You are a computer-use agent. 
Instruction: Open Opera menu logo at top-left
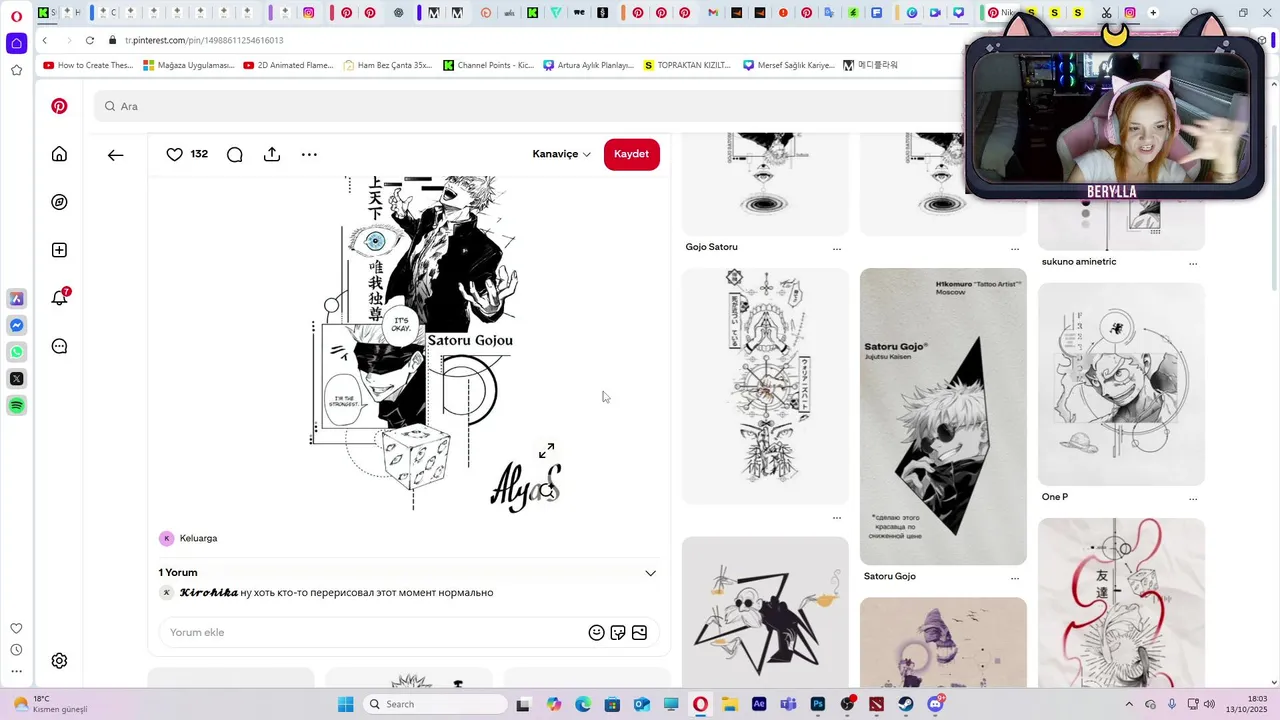[x=16, y=16]
